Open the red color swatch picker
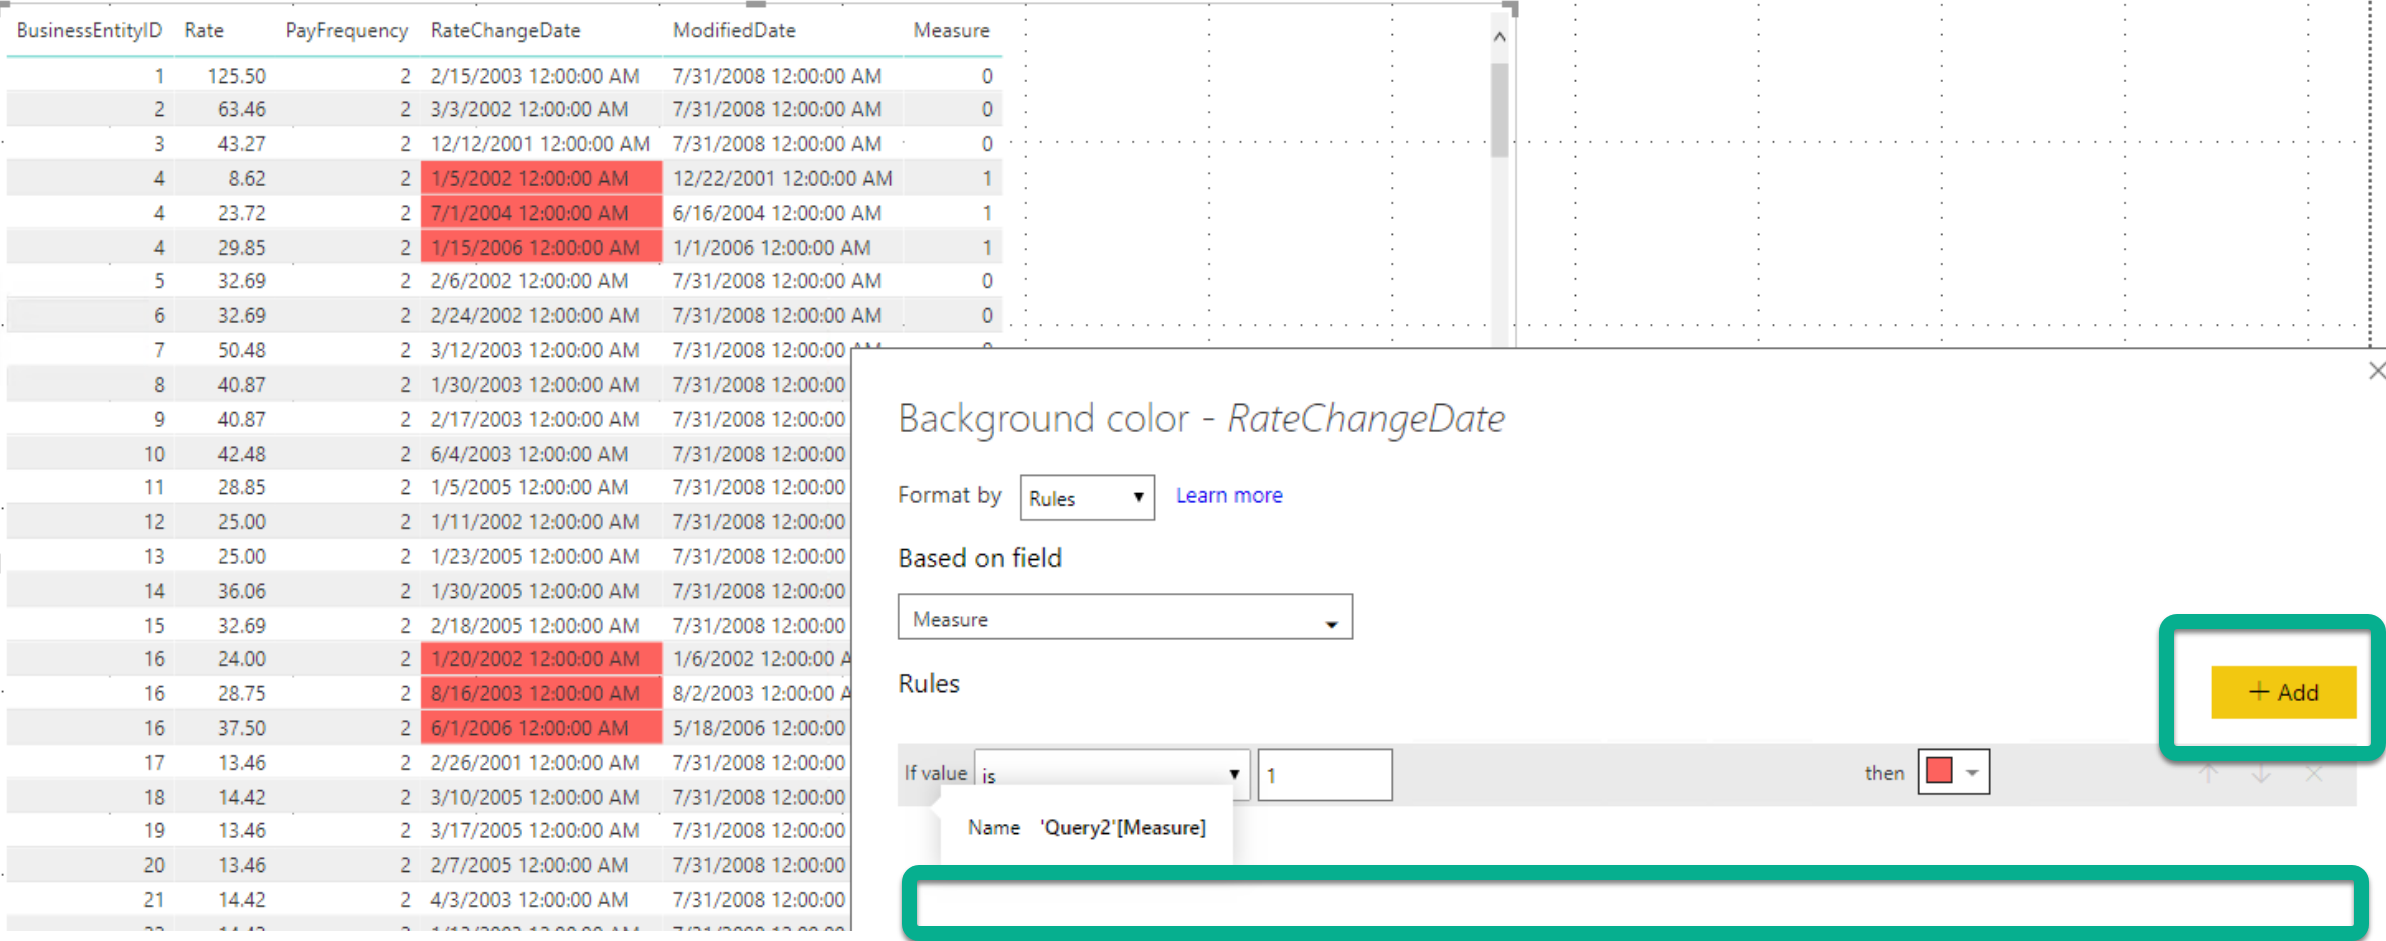 1953,772
